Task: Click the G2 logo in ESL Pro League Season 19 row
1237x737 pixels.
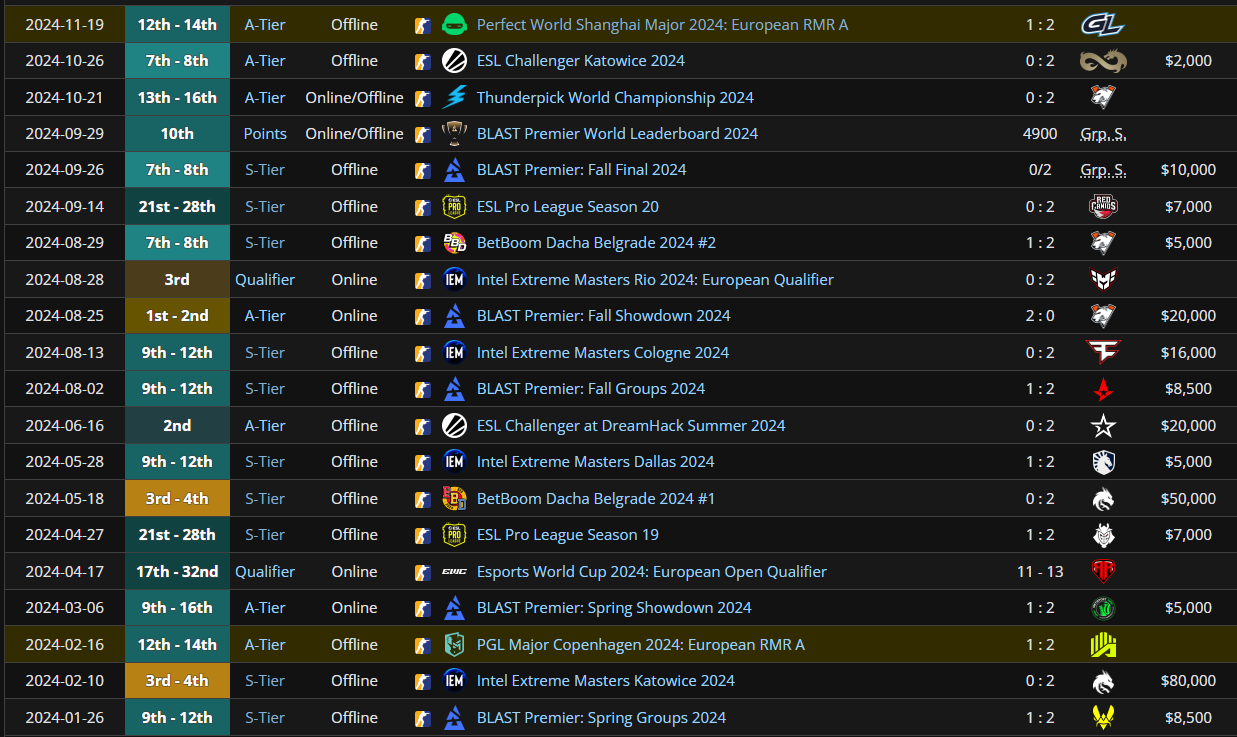Action: (1103, 535)
